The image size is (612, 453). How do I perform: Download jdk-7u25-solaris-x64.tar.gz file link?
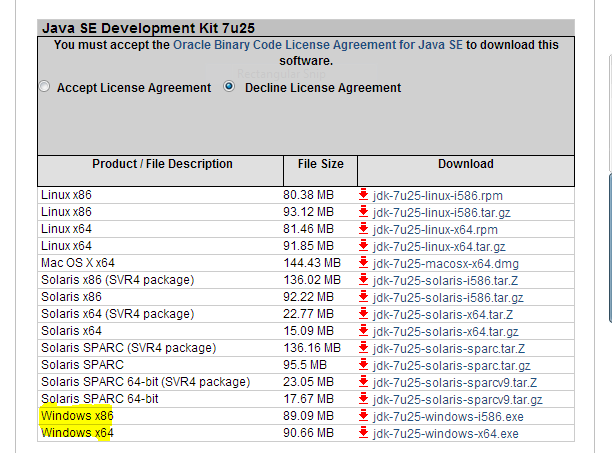(x=446, y=332)
